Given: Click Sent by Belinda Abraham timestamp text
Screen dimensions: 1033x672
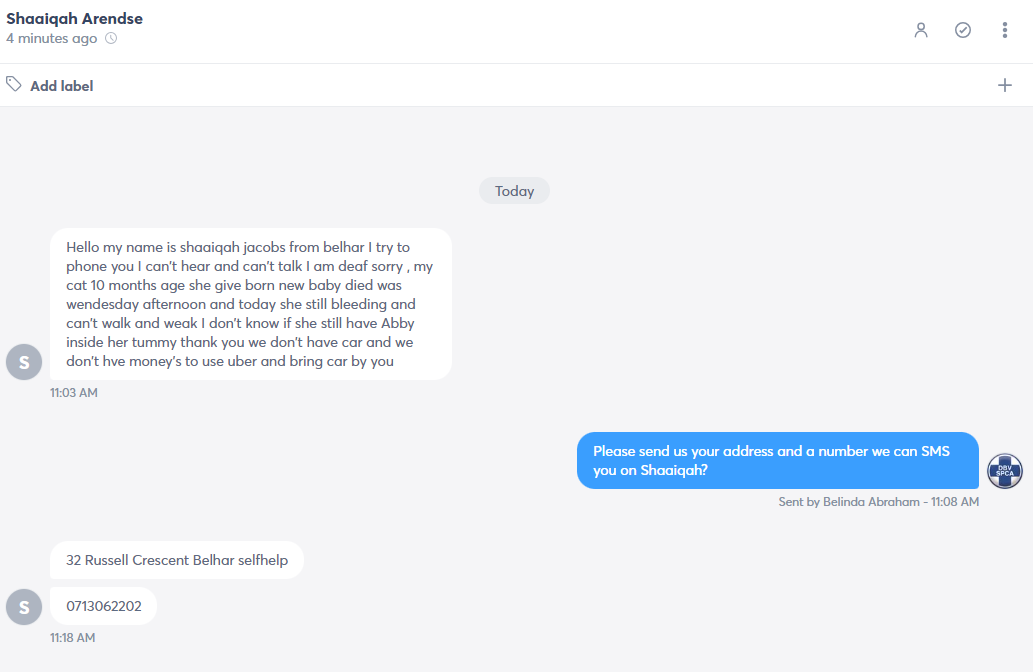Looking at the screenshot, I should tap(879, 502).
